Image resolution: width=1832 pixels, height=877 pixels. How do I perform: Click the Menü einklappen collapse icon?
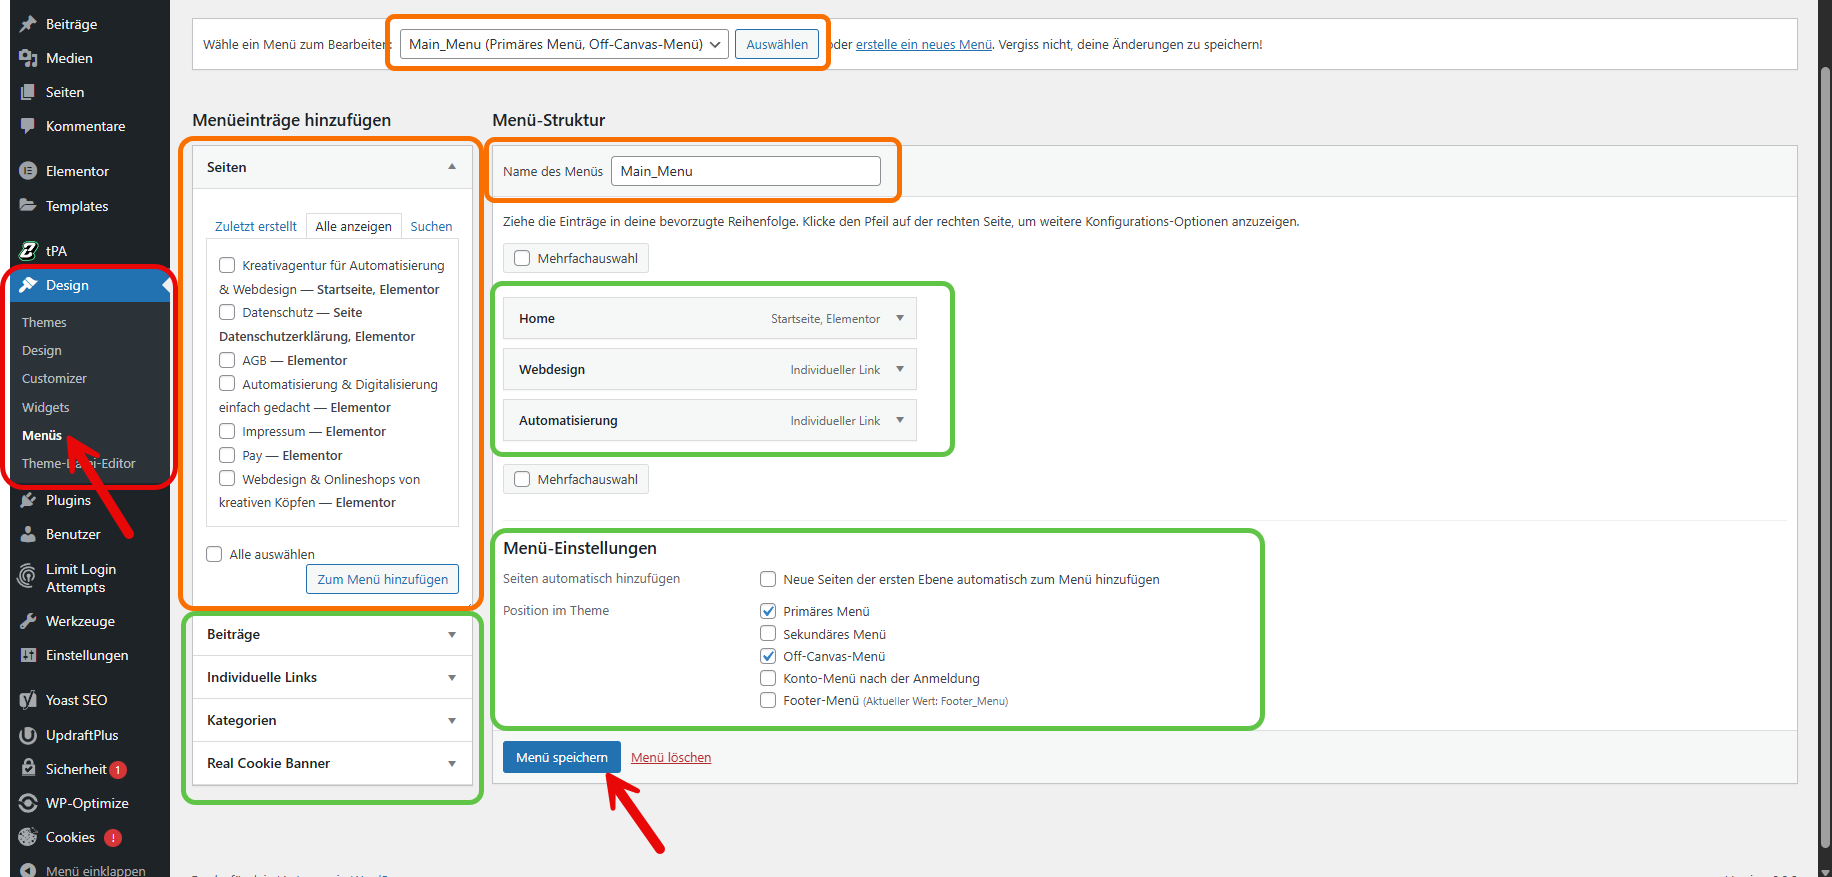[28, 870]
